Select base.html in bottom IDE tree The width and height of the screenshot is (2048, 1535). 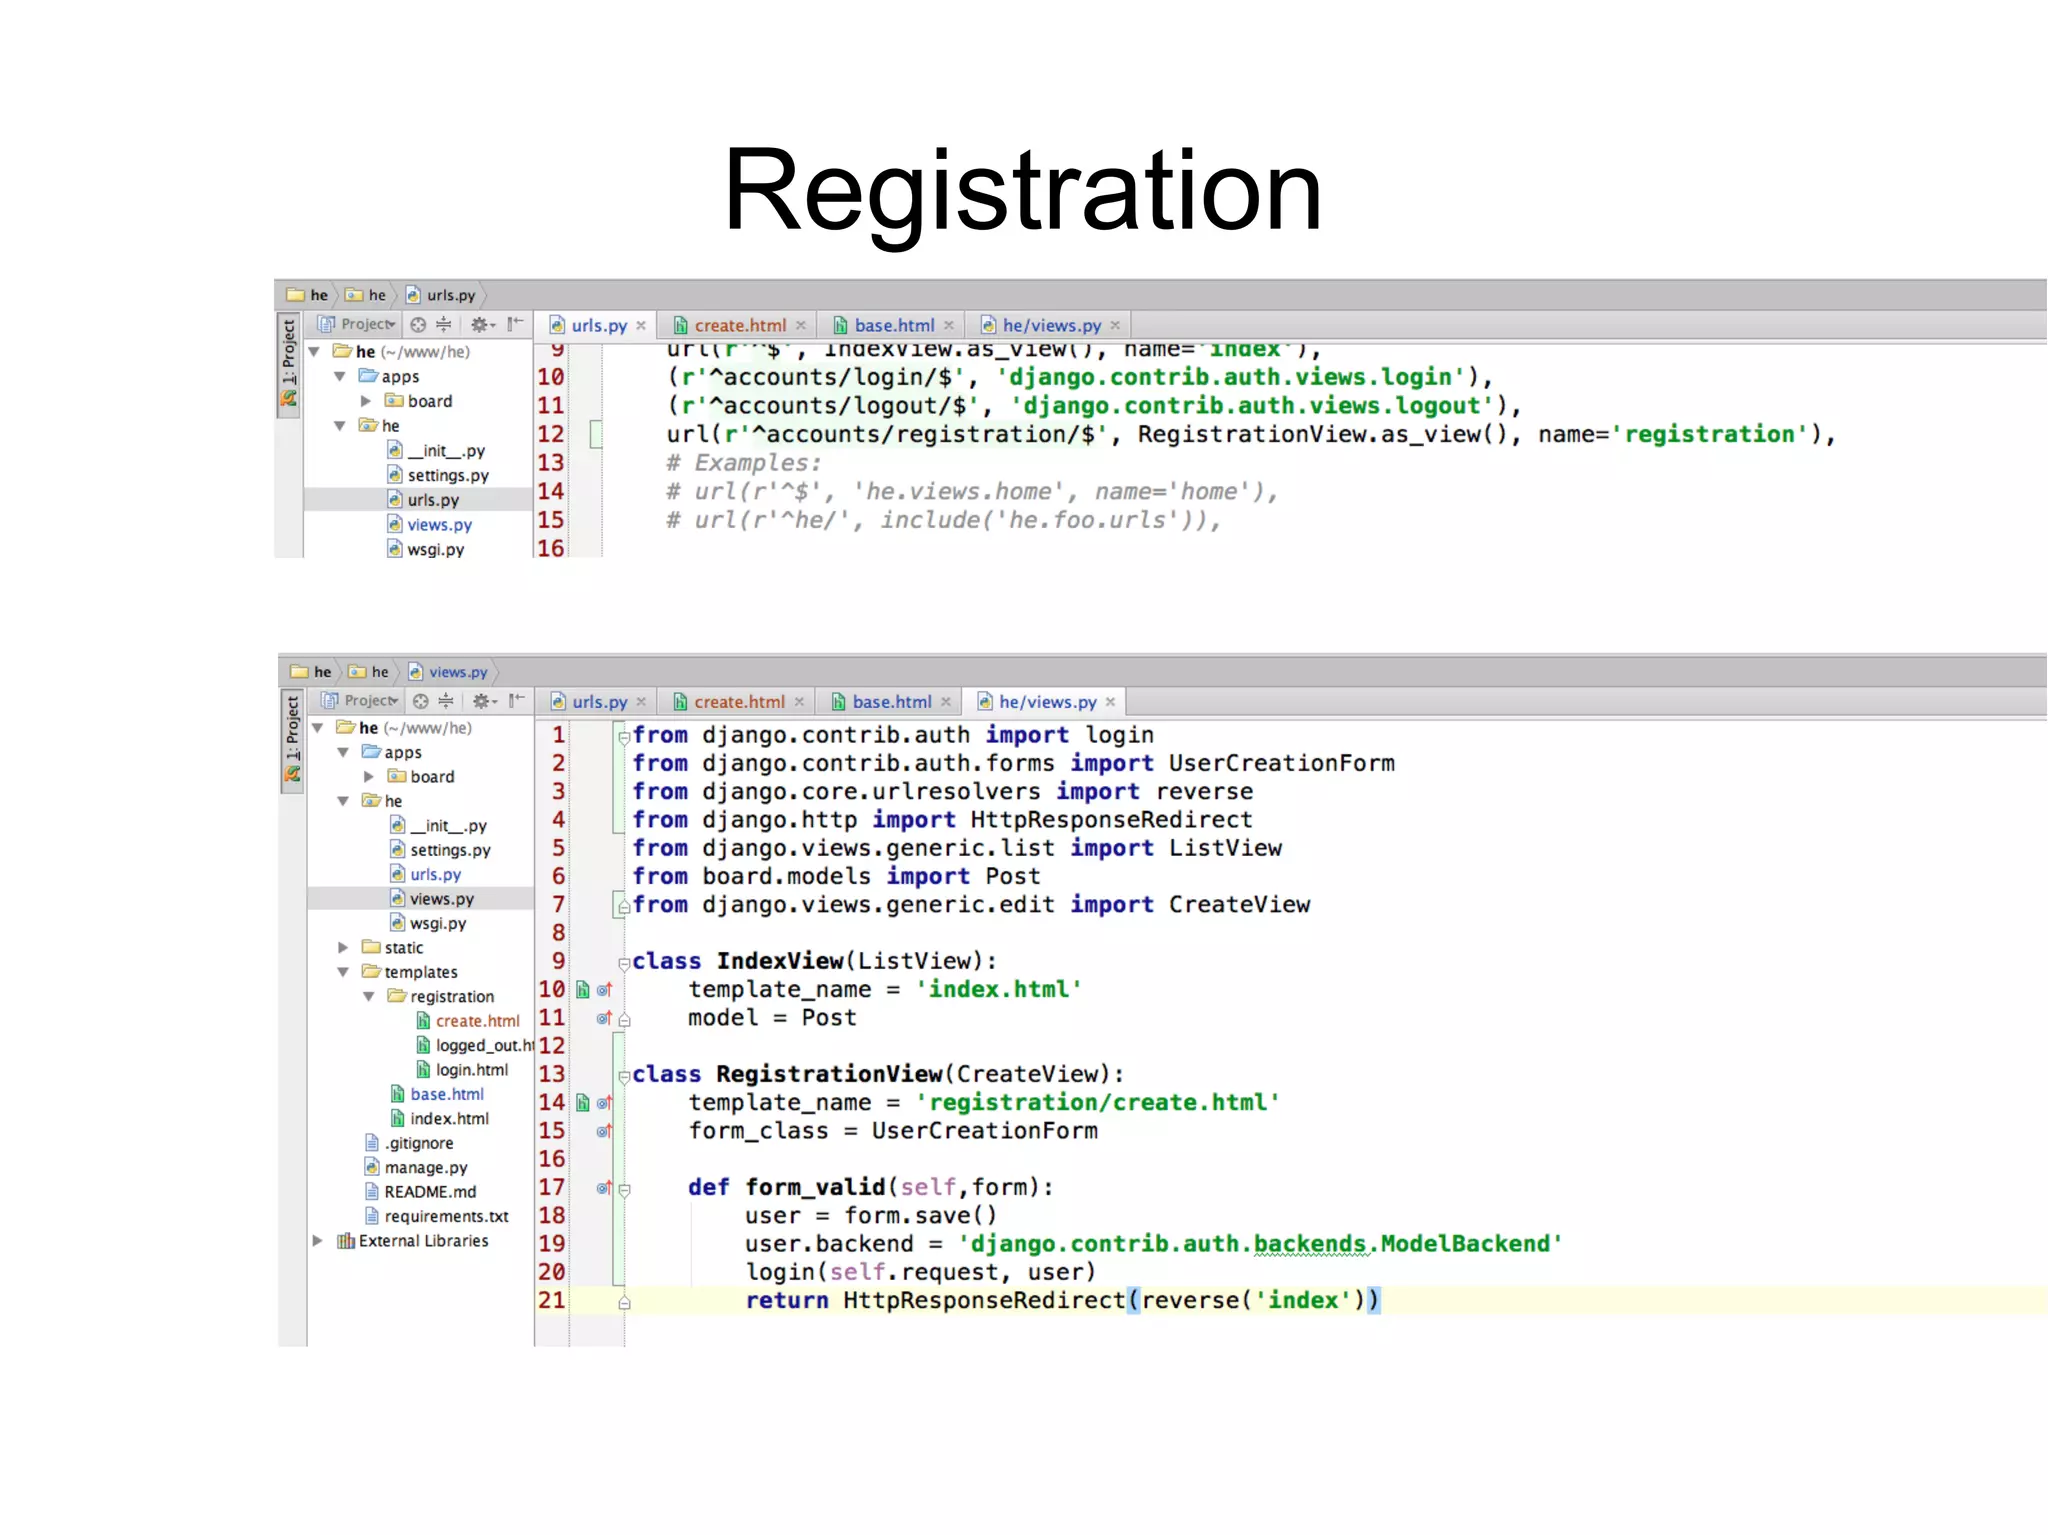click(437, 1095)
